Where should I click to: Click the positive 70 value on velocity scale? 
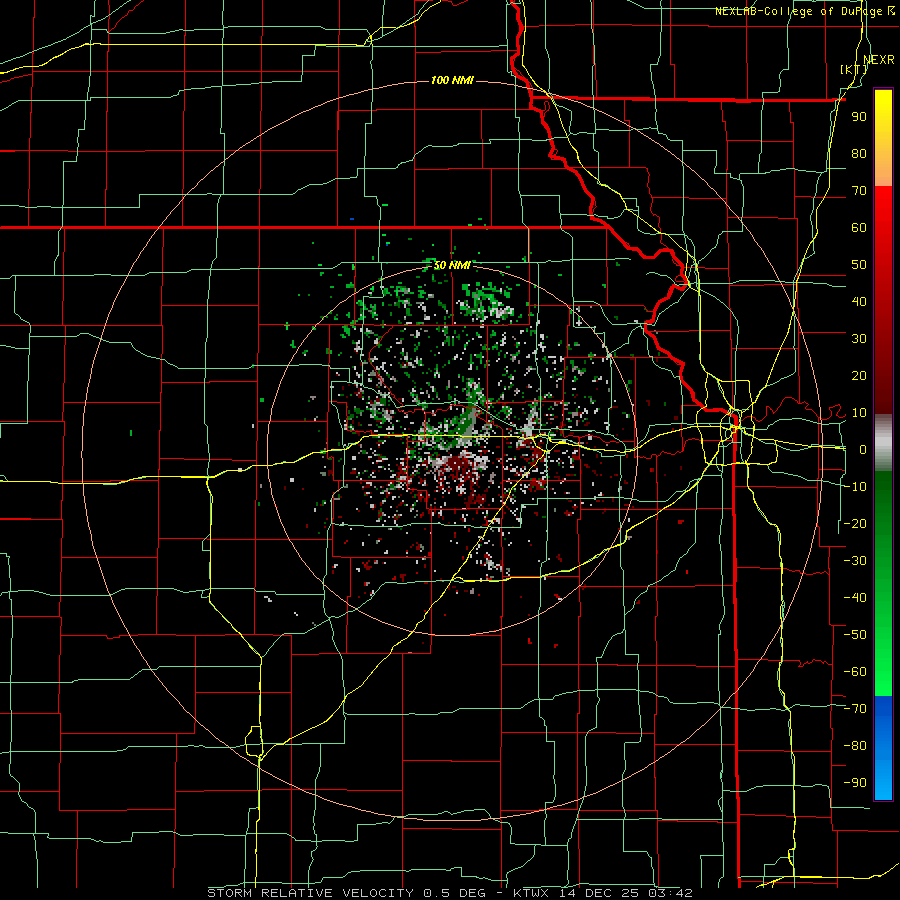859,191
